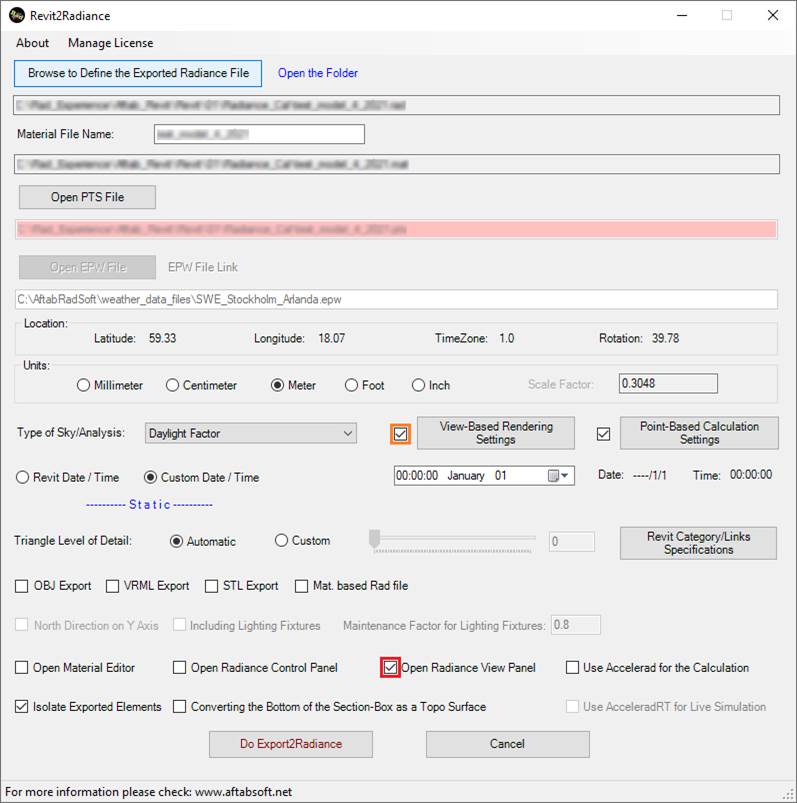
Task: Enable Converting Bottom of Section-Box as Topo Surface
Action: click(x=179, y=707)
